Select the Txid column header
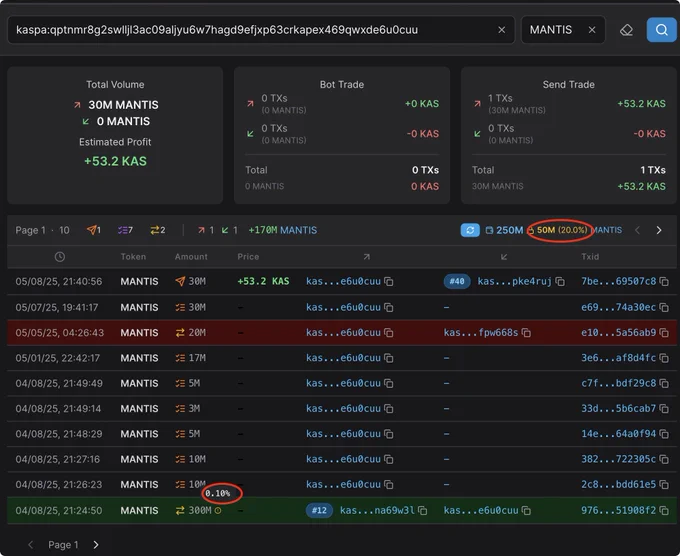This screenshot has width=680, height=556. [590, 257]
